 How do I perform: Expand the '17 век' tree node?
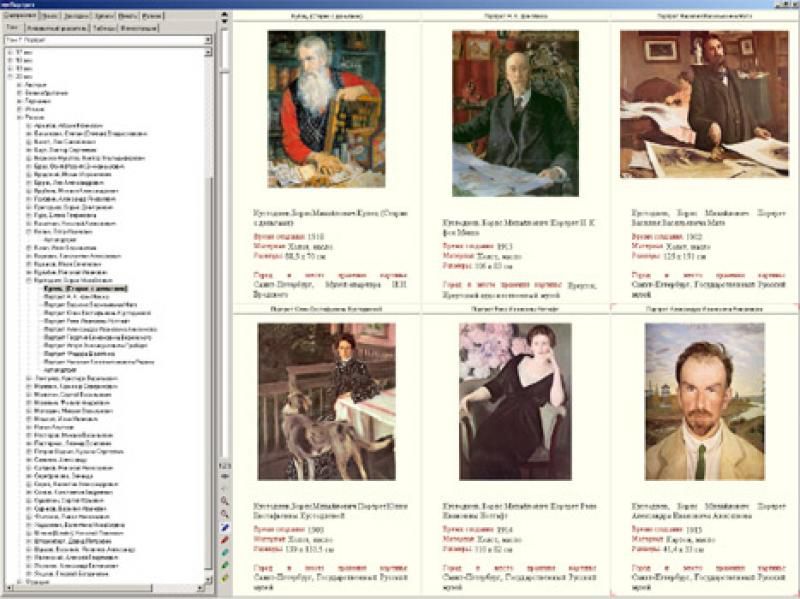coord(9,53)
